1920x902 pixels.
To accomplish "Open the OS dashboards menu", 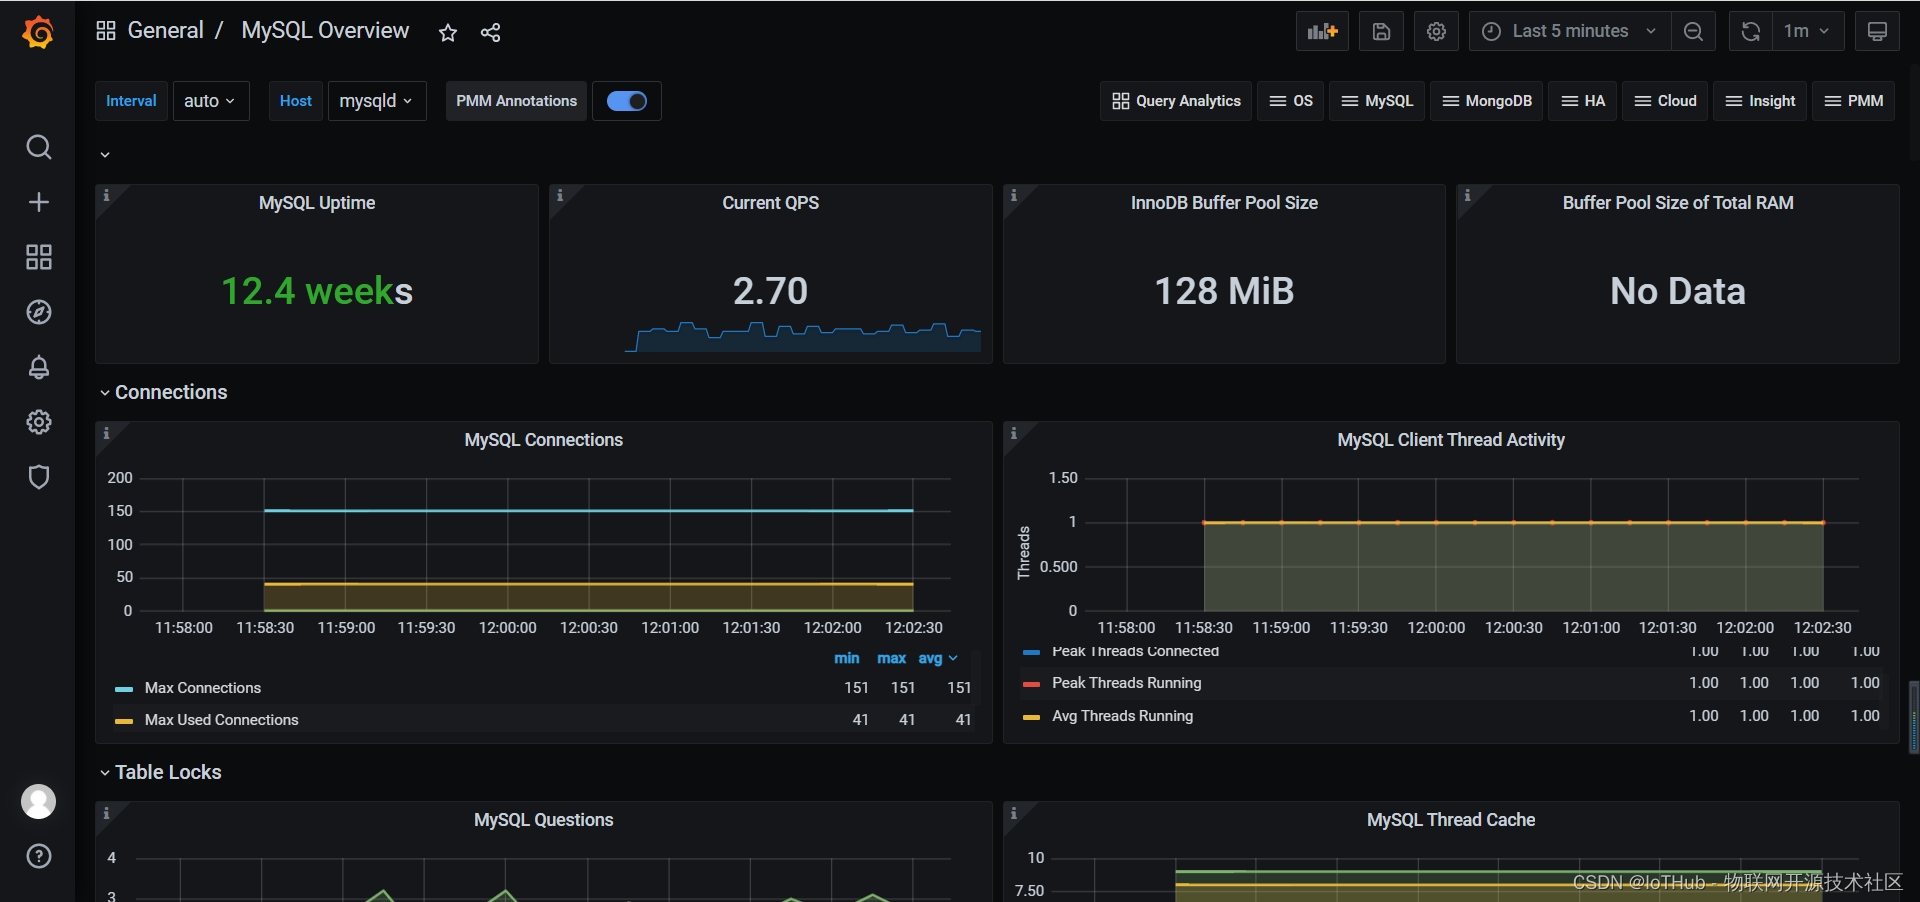I will point(1291,101).
